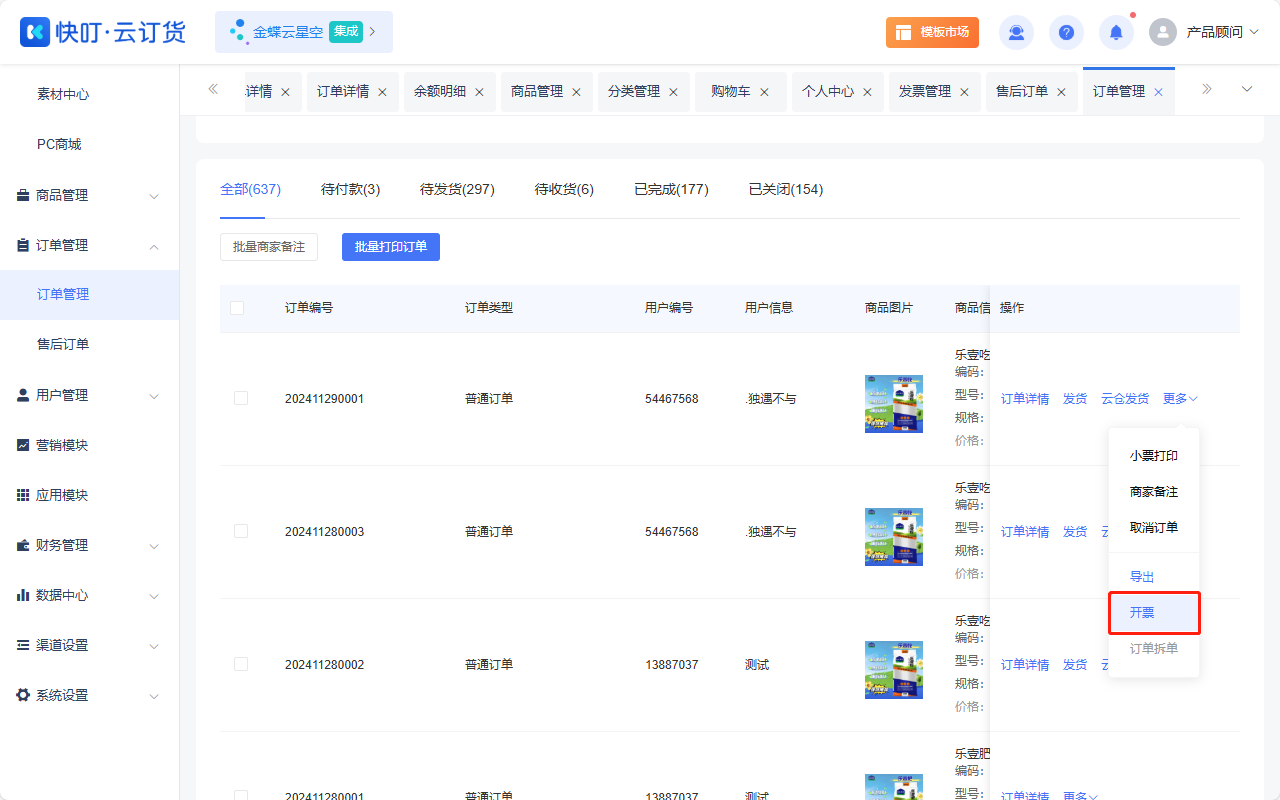Open 订单详情 link for order 202411280002
The width and height of the screenshot is (1280, 800).
tap(1025, 665)
